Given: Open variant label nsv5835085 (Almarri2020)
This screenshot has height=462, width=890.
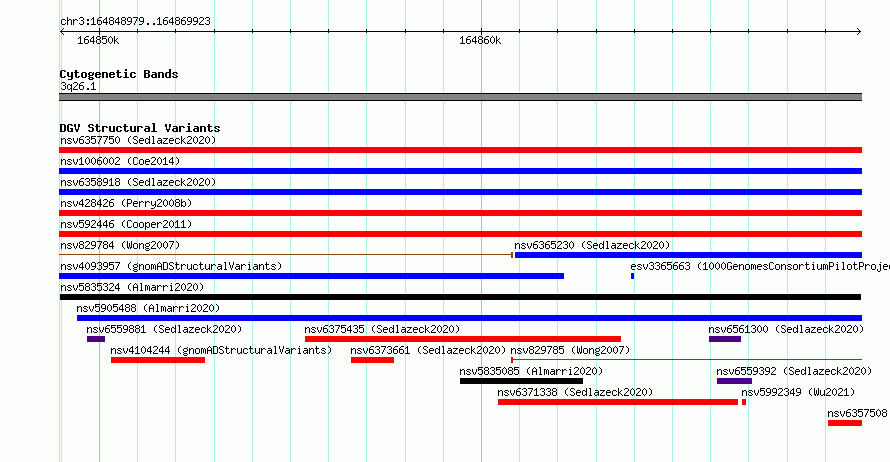Looking at the screenshot, I should click(531, 371).
